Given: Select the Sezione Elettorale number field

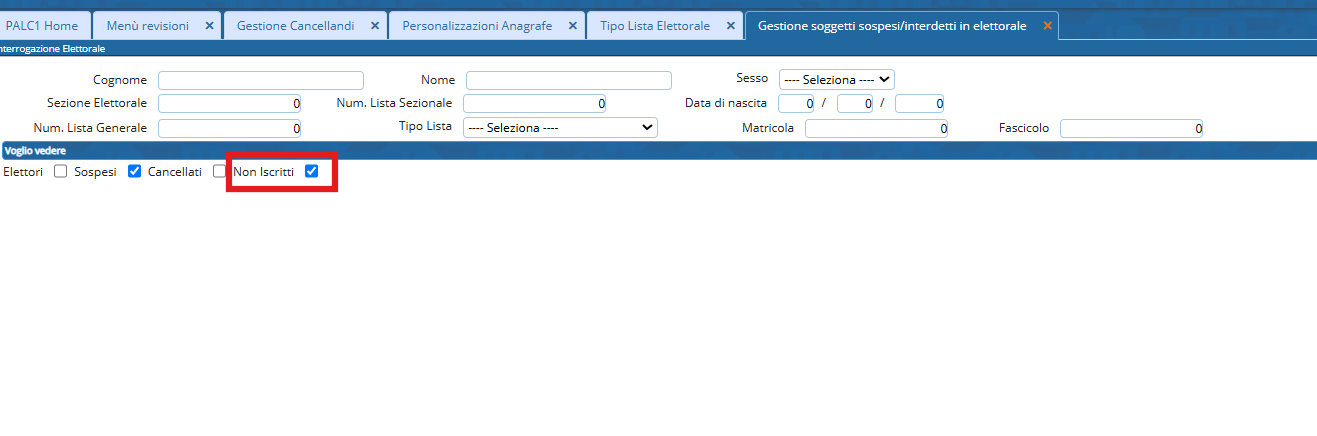Looking at the screenshot, I should point(229,103).
